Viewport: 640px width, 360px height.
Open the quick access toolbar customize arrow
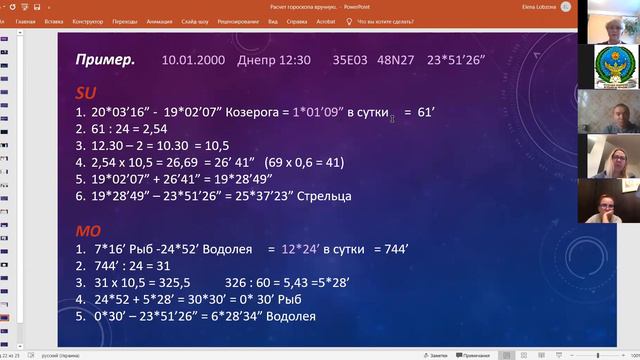click(x=49, y=7)
